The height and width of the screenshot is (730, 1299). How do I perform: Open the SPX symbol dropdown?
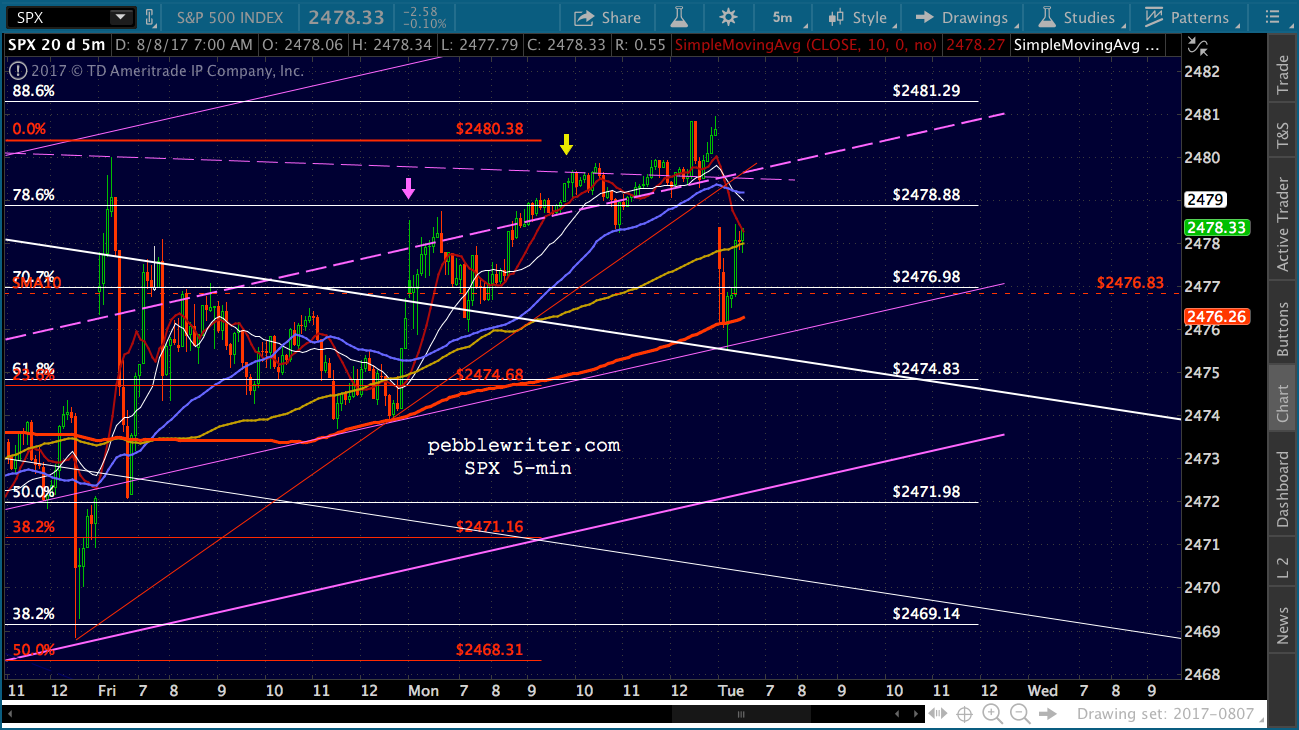pyautogui.click(x=122, y=17)
